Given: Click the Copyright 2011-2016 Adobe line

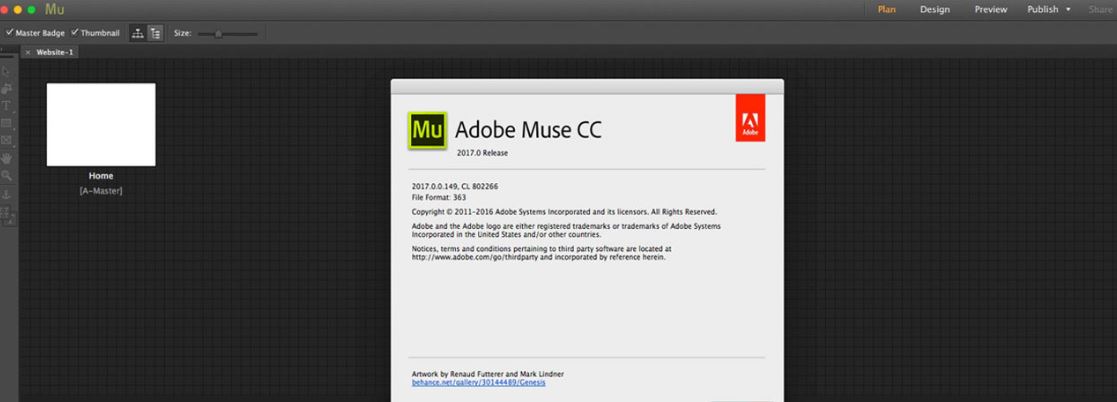Looking at the screenshot, I should (564, 212).
